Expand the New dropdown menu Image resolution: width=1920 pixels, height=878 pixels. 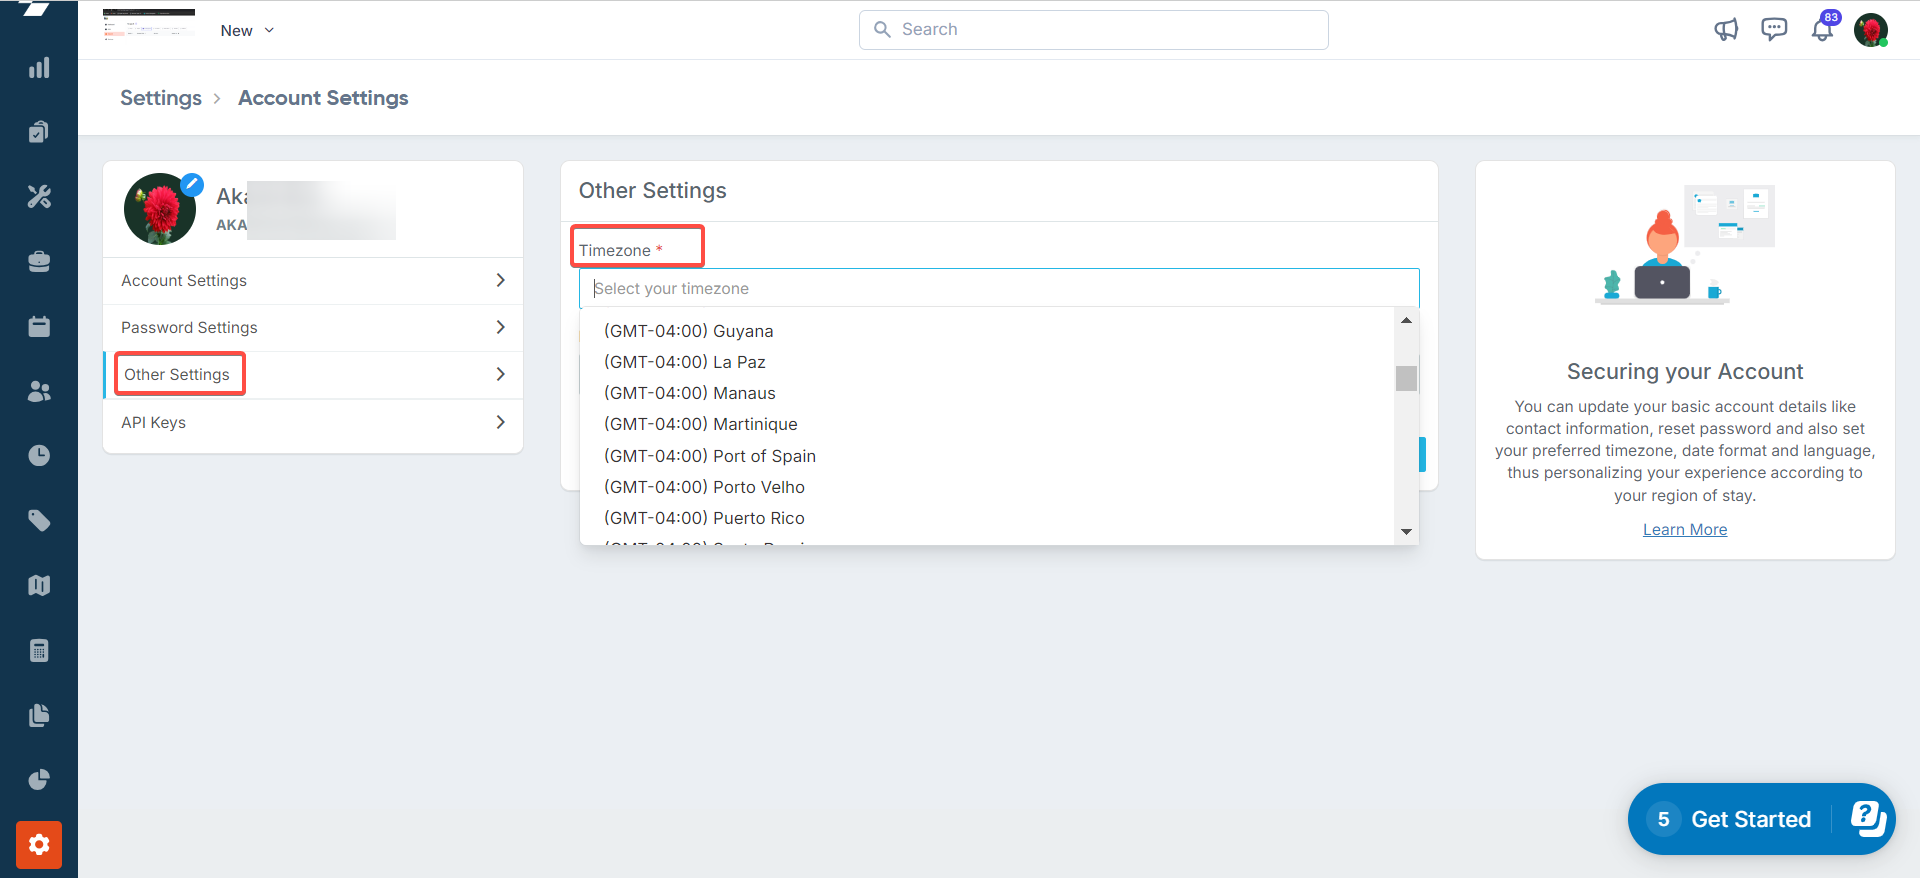point(247,31)
